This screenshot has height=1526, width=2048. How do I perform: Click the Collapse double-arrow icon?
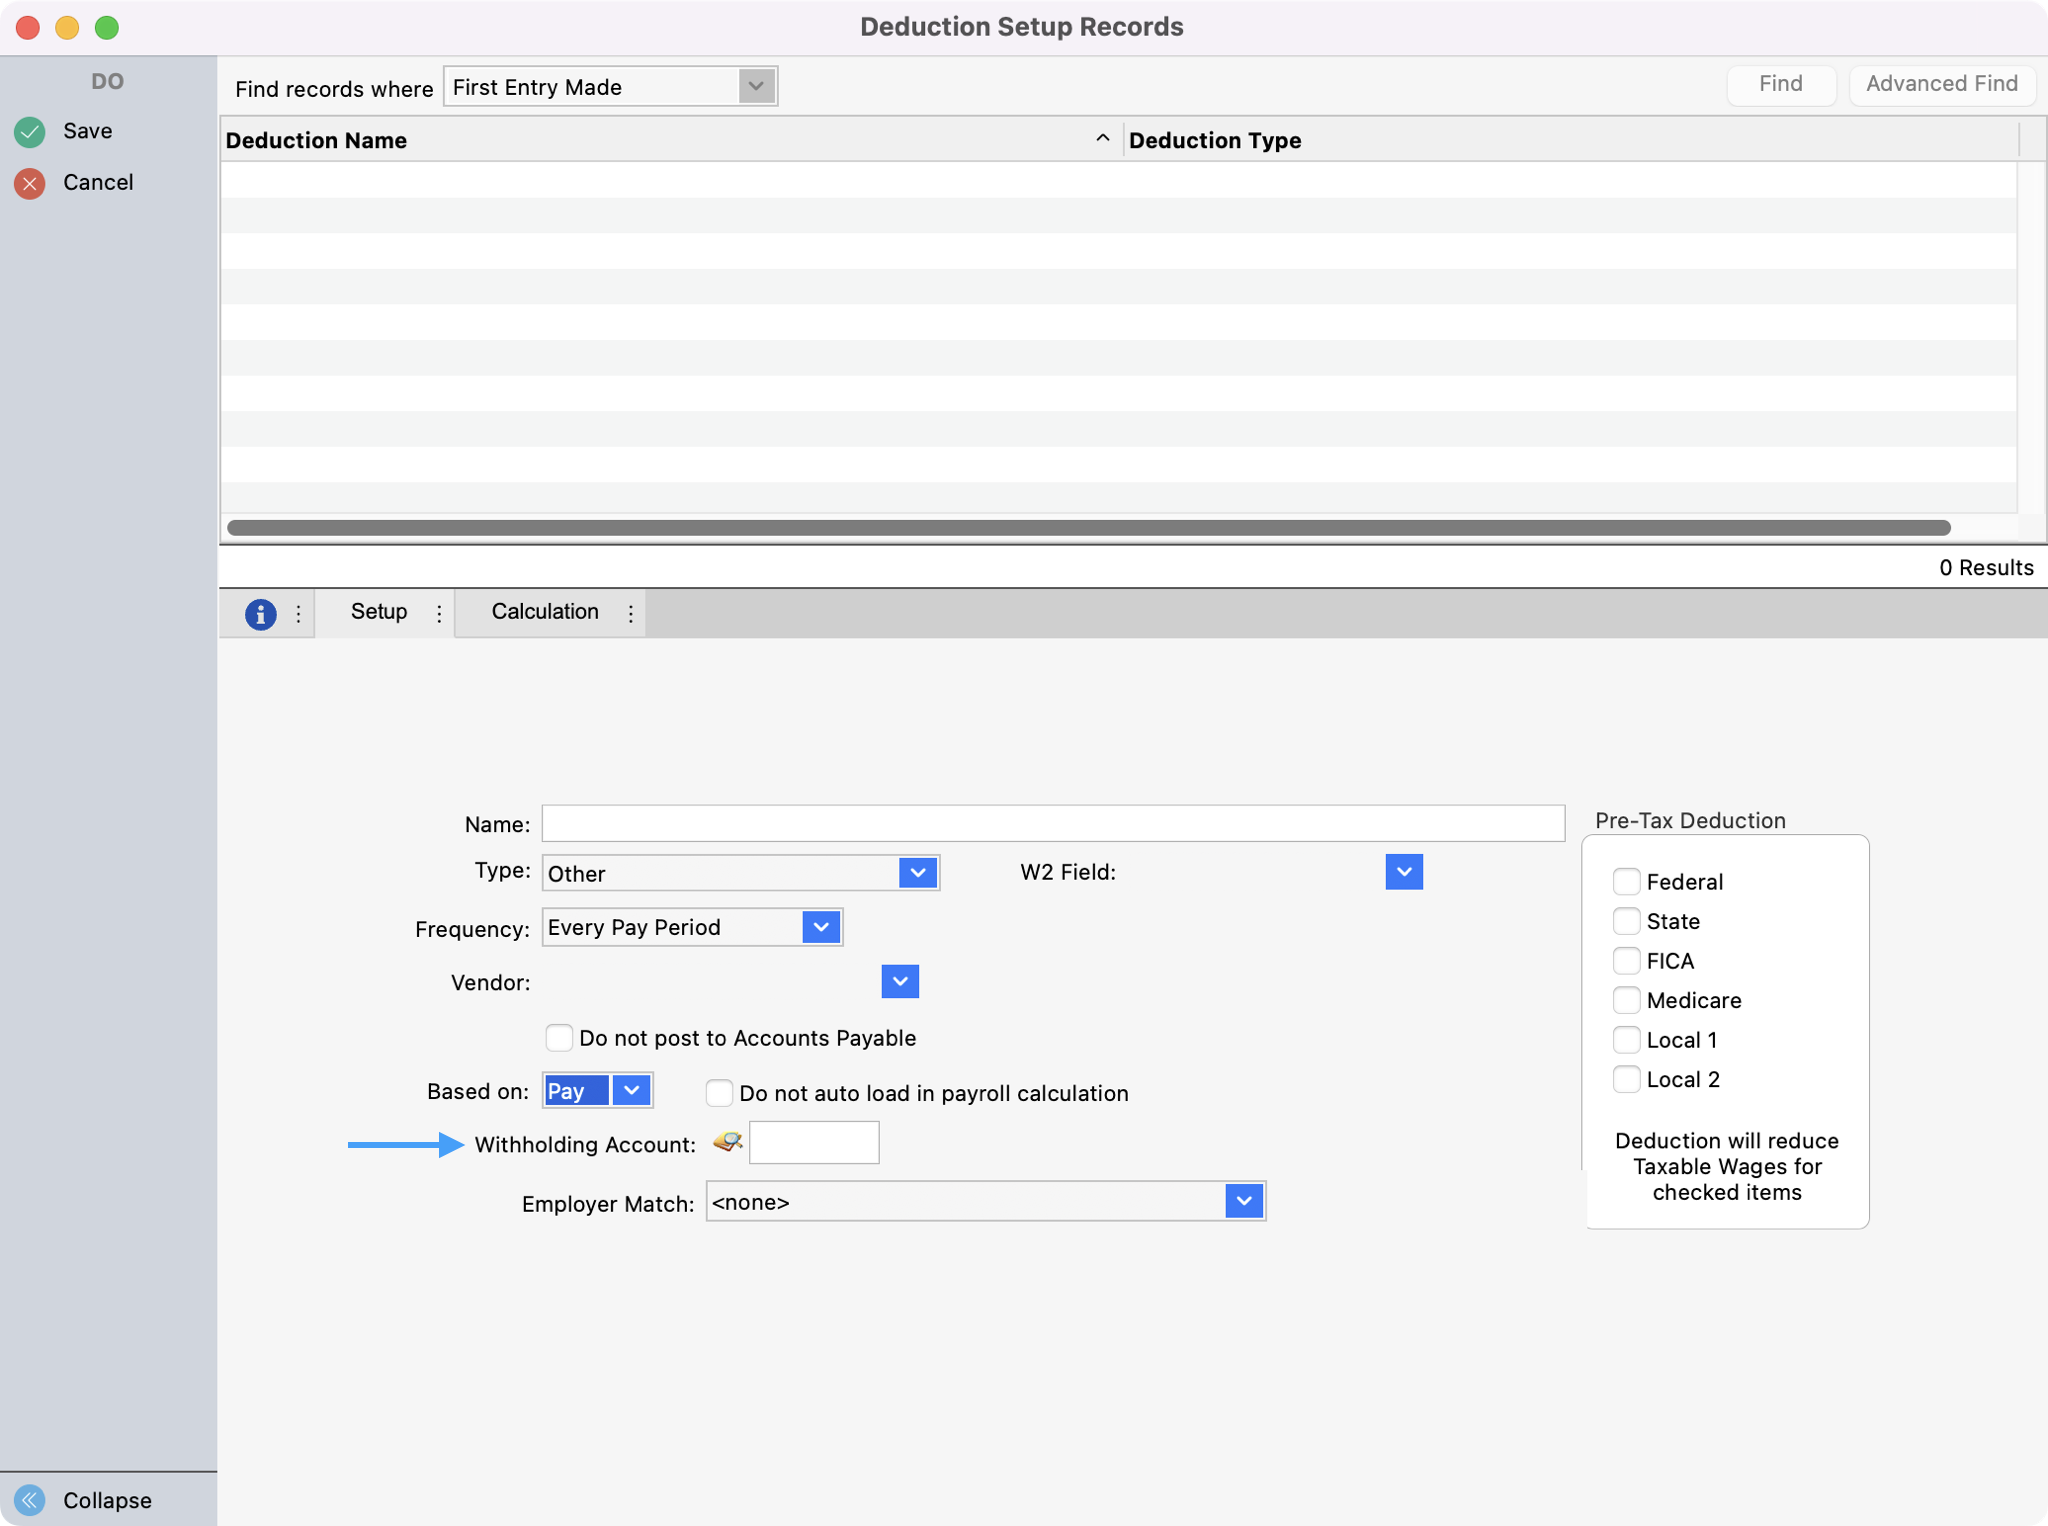[x=30, y=1499]
